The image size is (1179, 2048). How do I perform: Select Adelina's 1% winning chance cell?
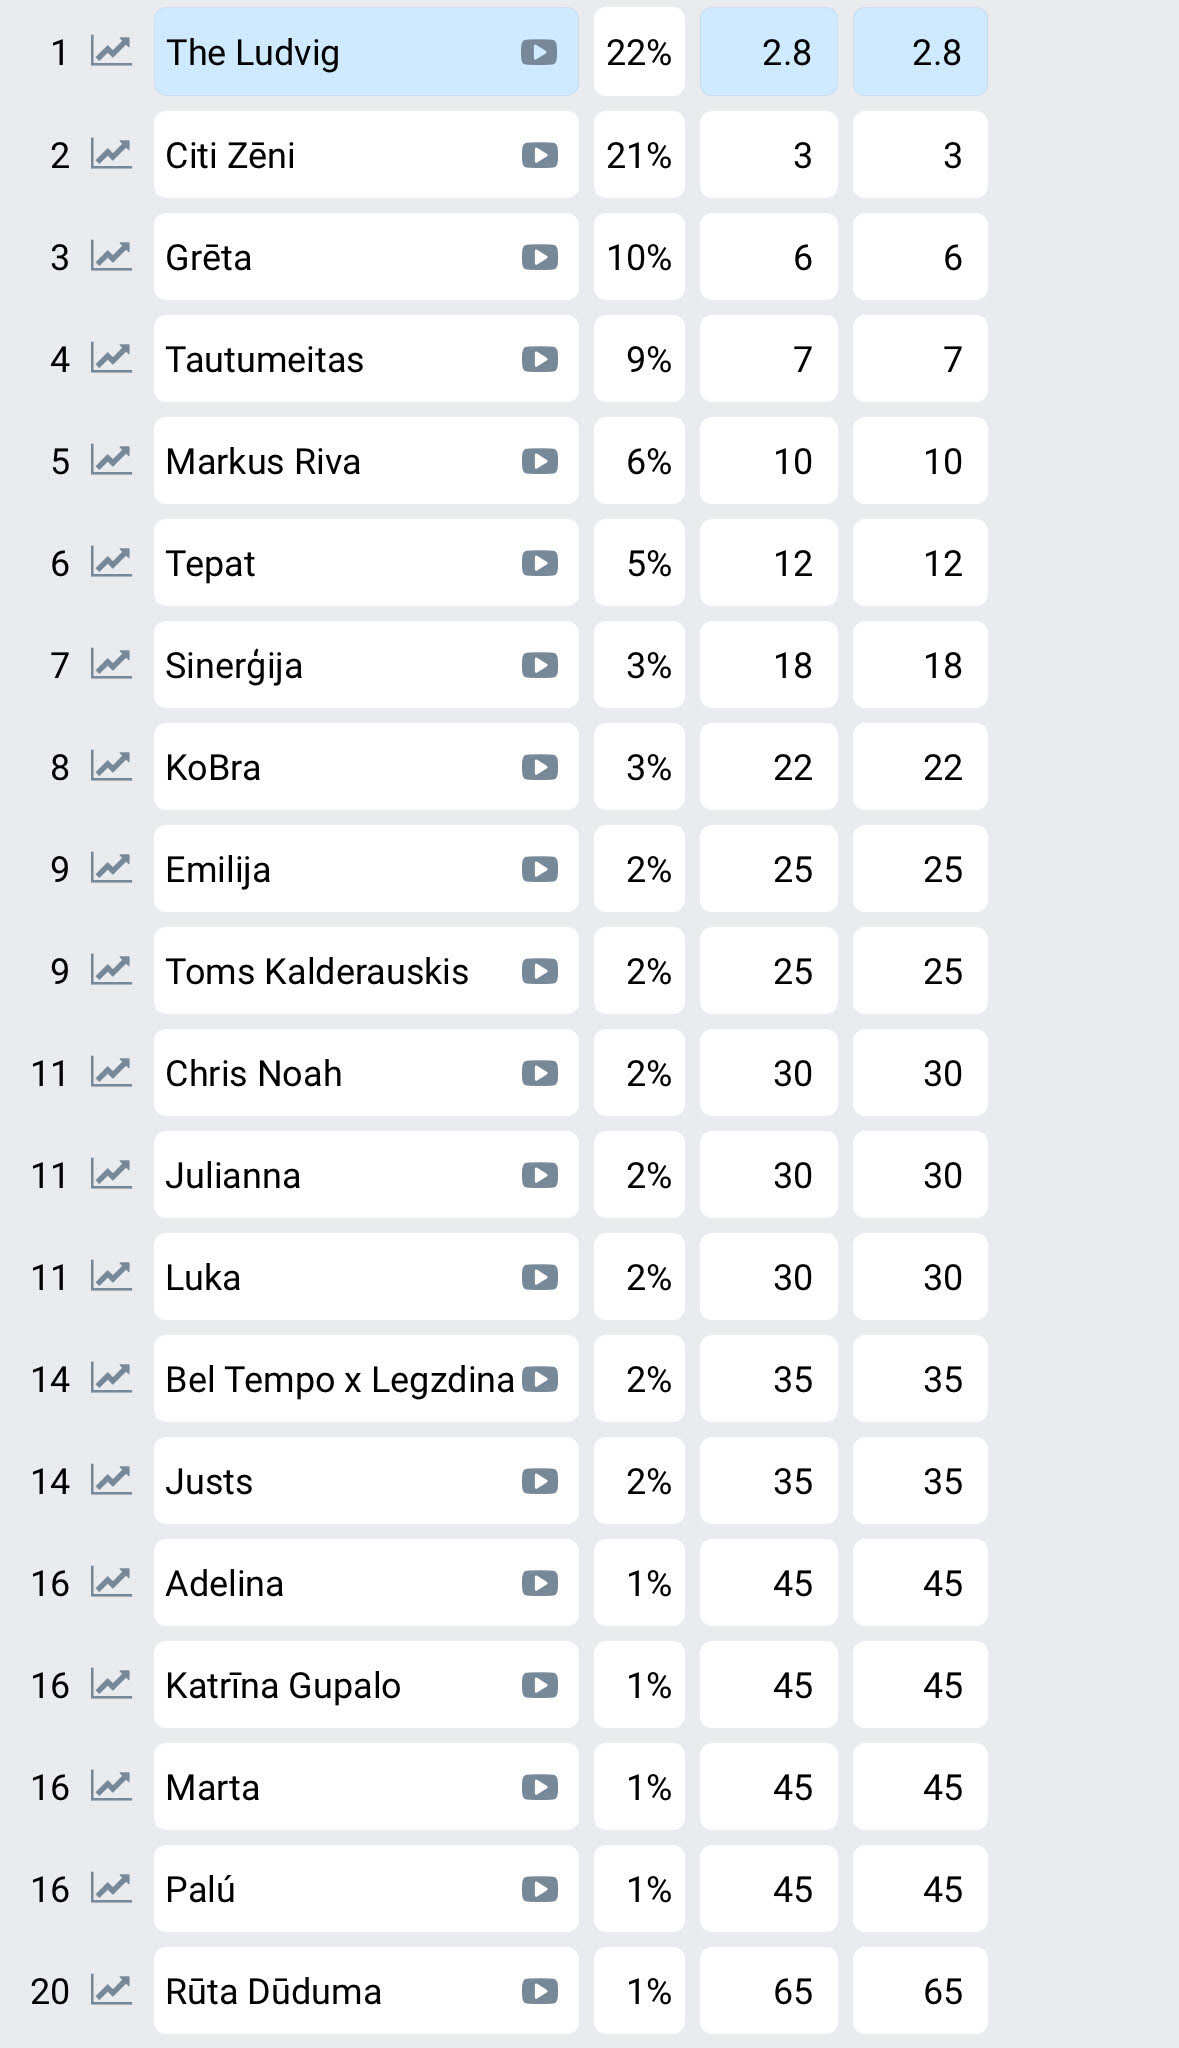(x=639, y=1583)
